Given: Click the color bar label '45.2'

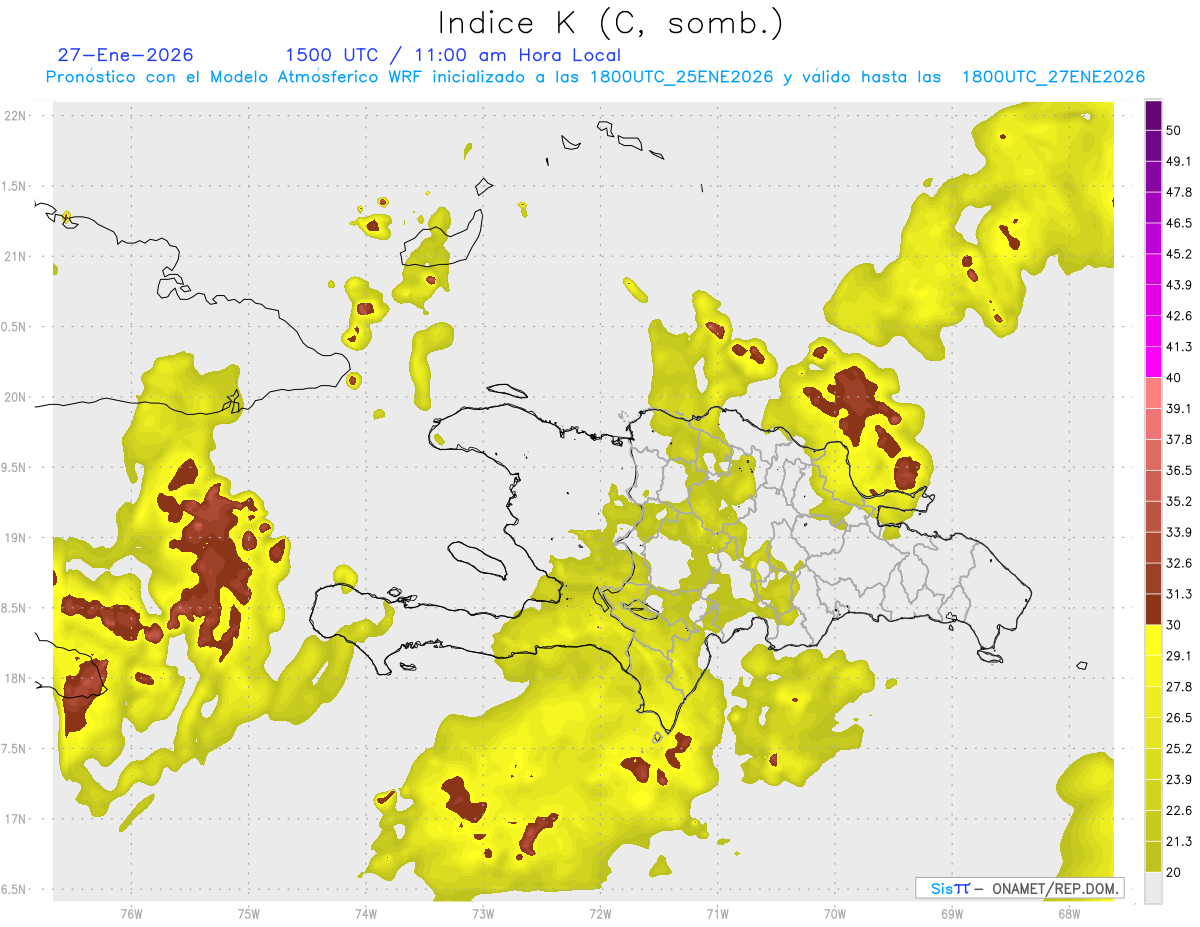Looking at the screenshot, I should click(1179, 254).
